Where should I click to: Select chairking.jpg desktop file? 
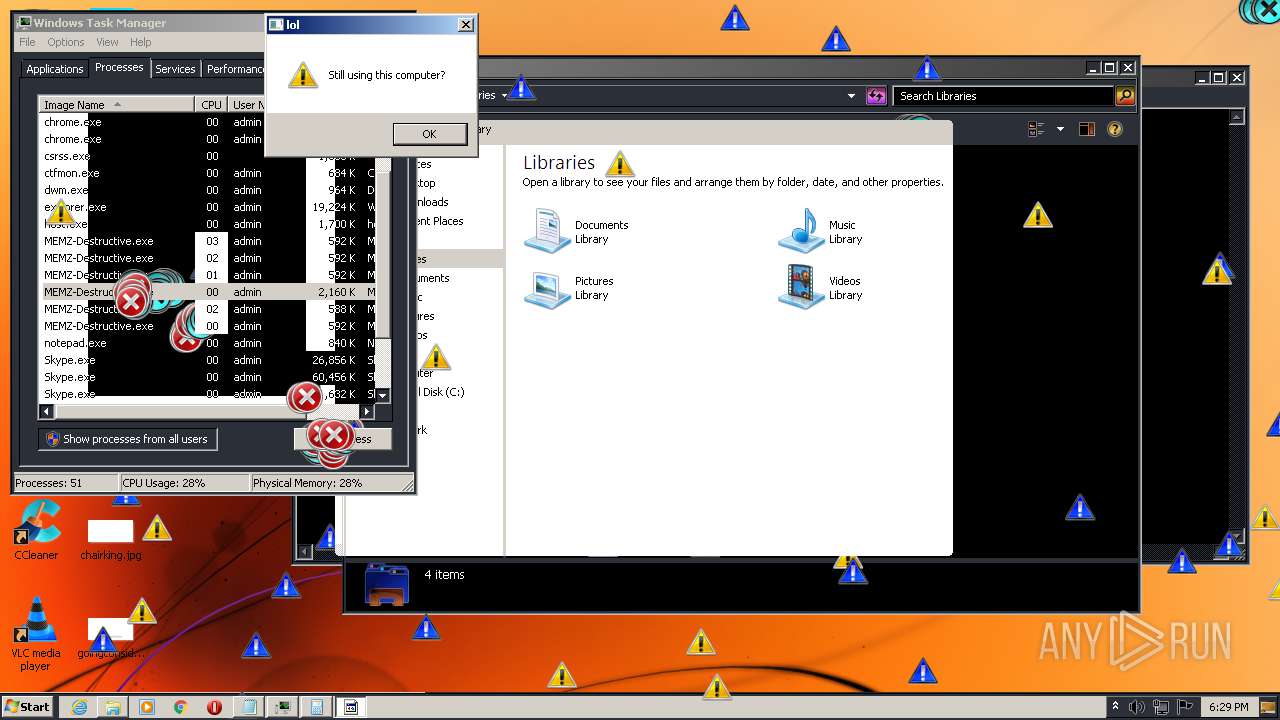point(110,540)
